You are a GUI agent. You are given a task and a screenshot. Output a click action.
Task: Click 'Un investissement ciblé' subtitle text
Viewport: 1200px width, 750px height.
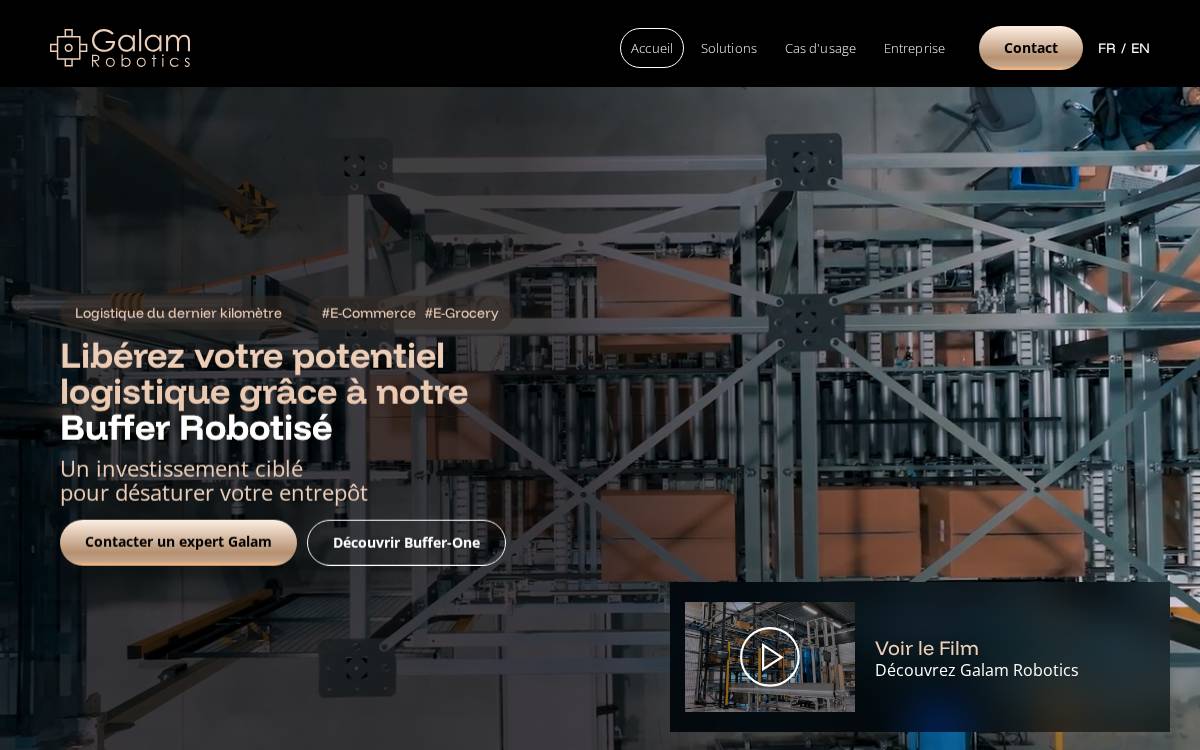point(181,468)
